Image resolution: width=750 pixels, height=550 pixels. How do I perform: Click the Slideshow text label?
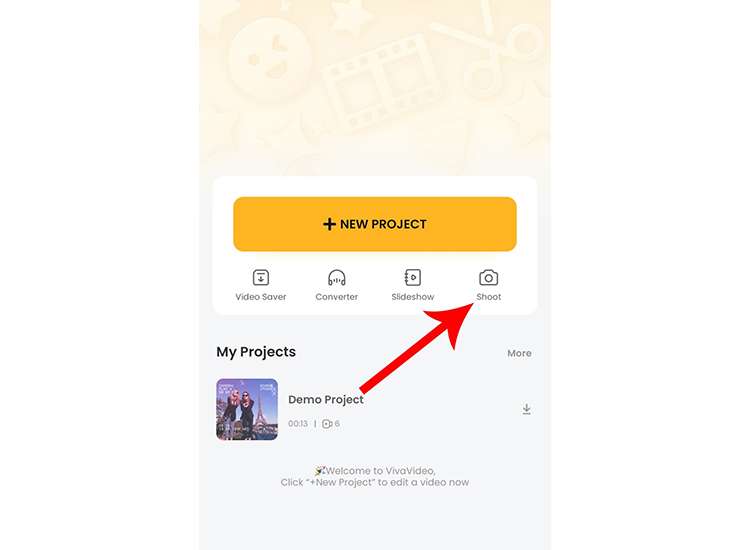click(413, 297)
